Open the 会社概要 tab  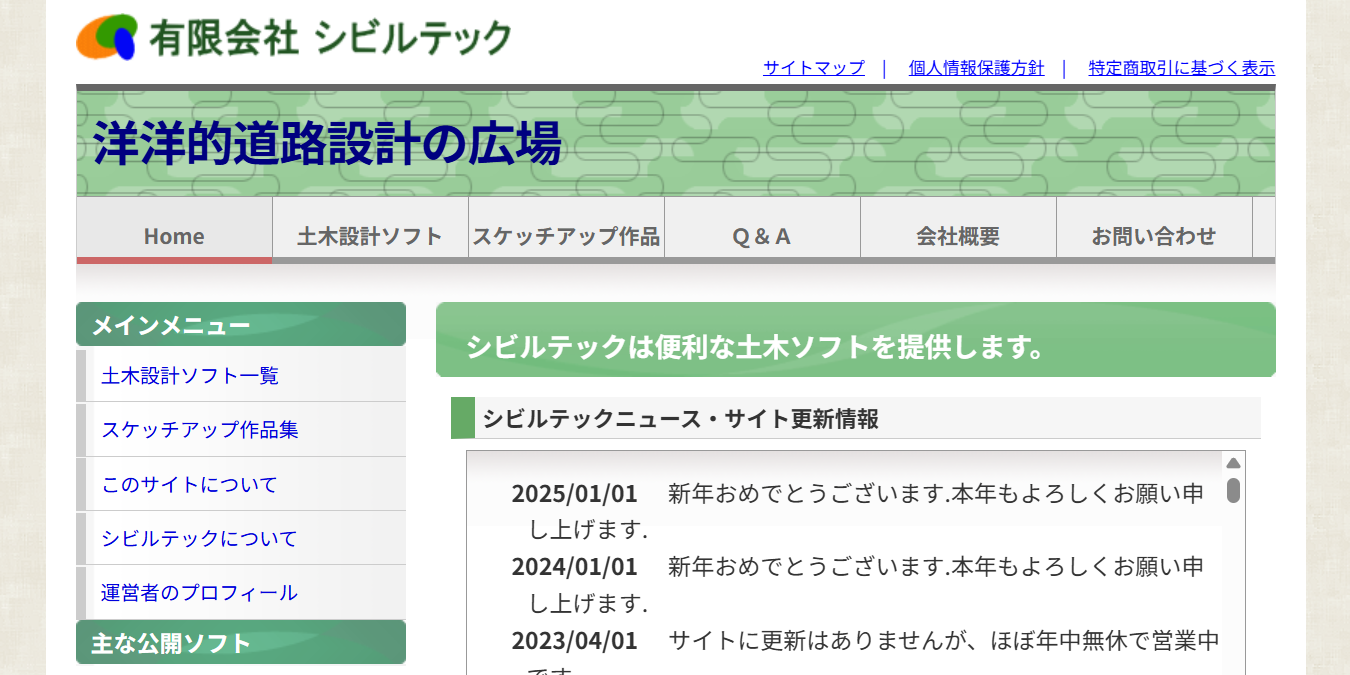(958, 236)
